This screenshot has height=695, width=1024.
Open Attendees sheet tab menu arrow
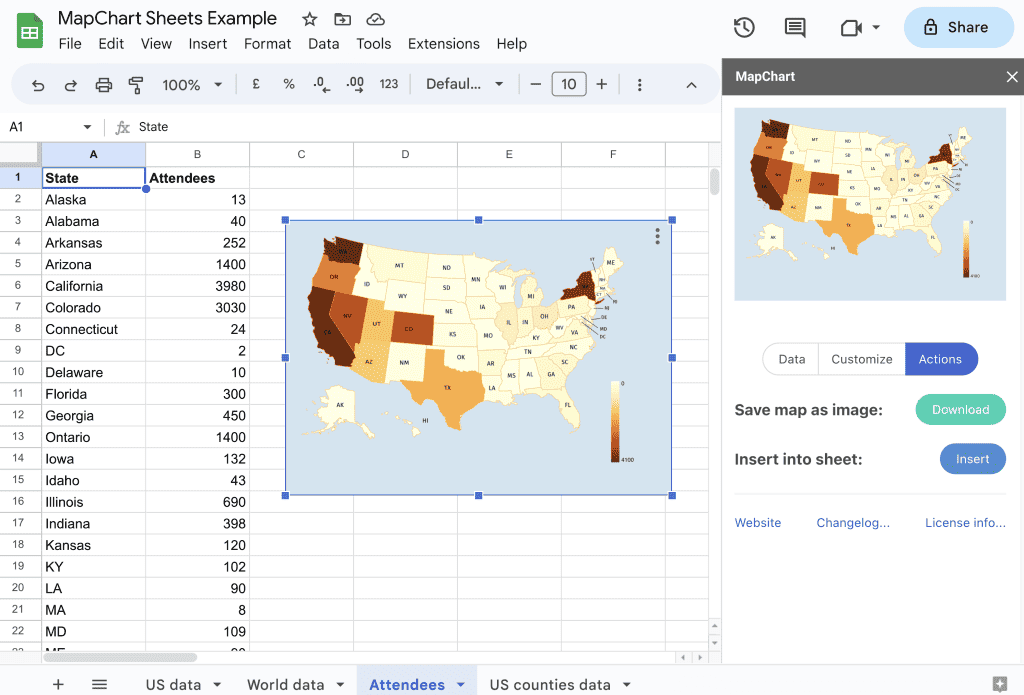point(460,685)
